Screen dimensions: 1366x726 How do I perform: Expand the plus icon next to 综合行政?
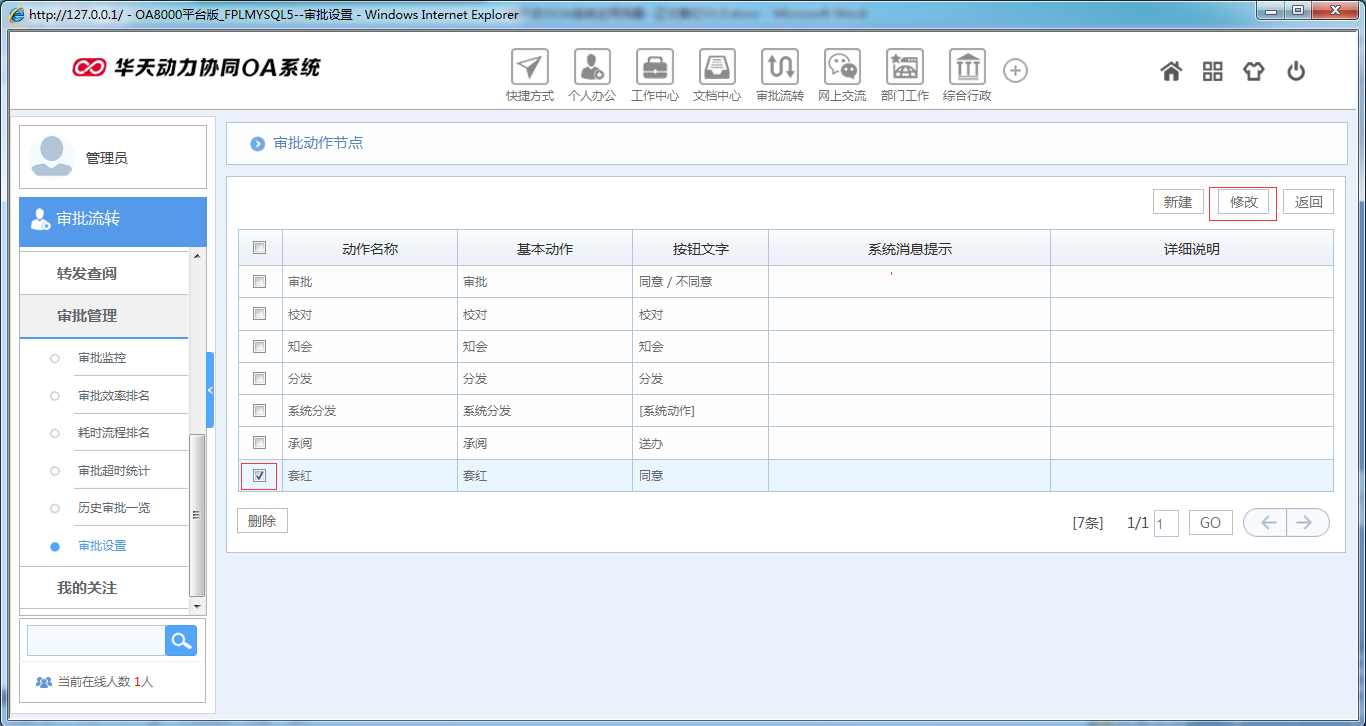[x=1015, y=70]
